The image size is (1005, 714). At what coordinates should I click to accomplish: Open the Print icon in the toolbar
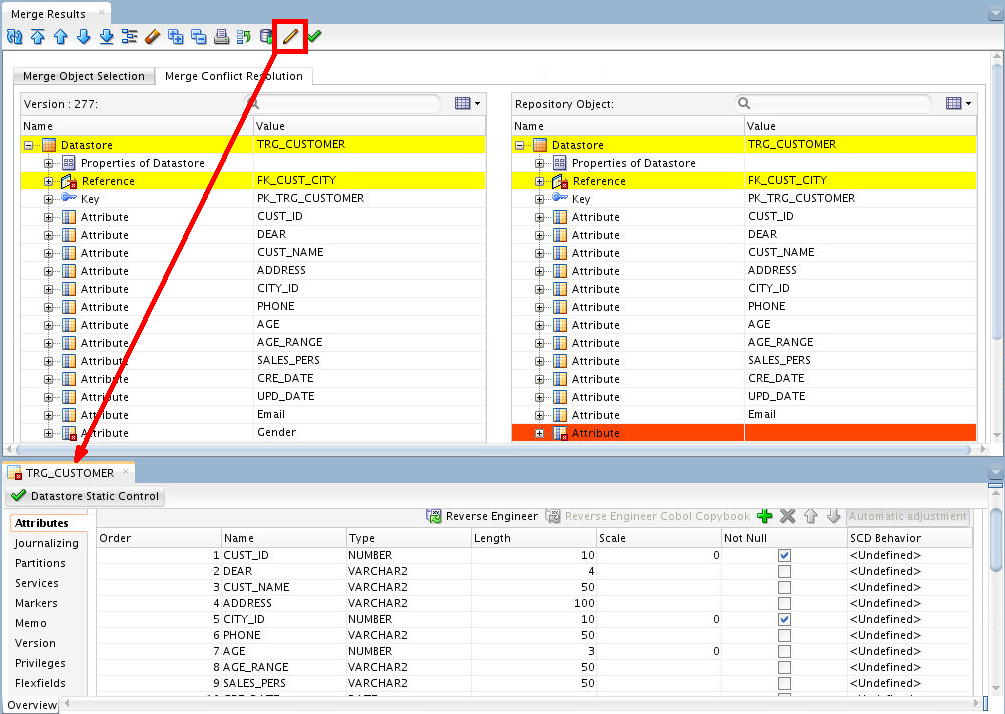pyautogui.click(x=221, y=36)
